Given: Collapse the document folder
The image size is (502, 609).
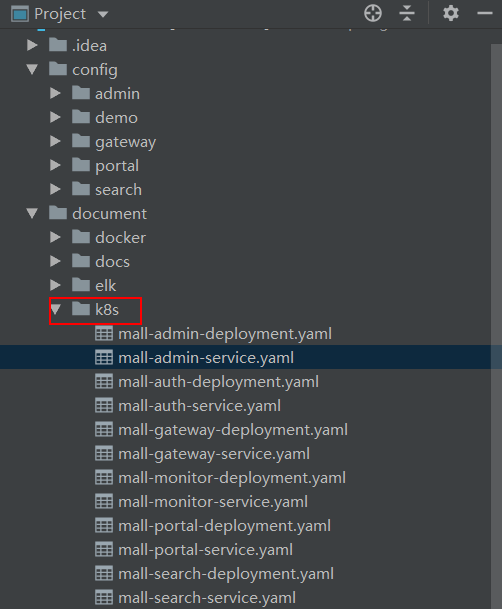Looking at the screenshot, I should pyautogui.click(x=32, y=213).
